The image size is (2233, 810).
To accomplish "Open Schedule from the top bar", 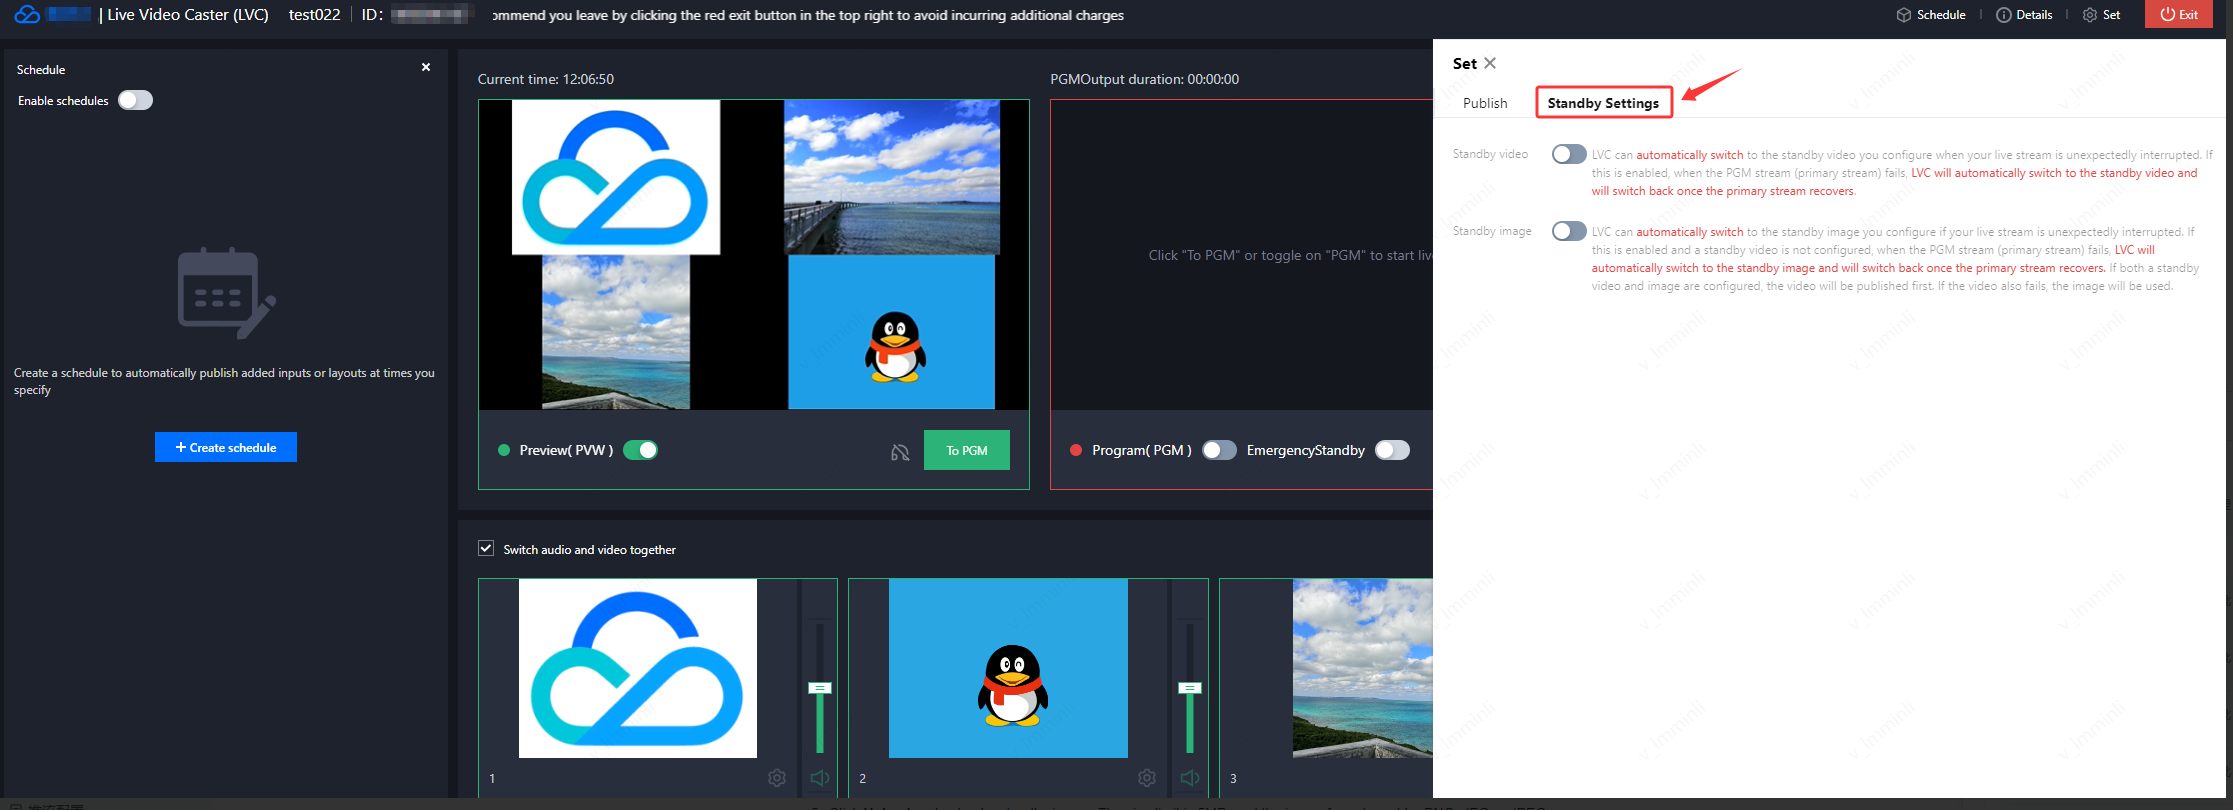I will (1931, 15).
